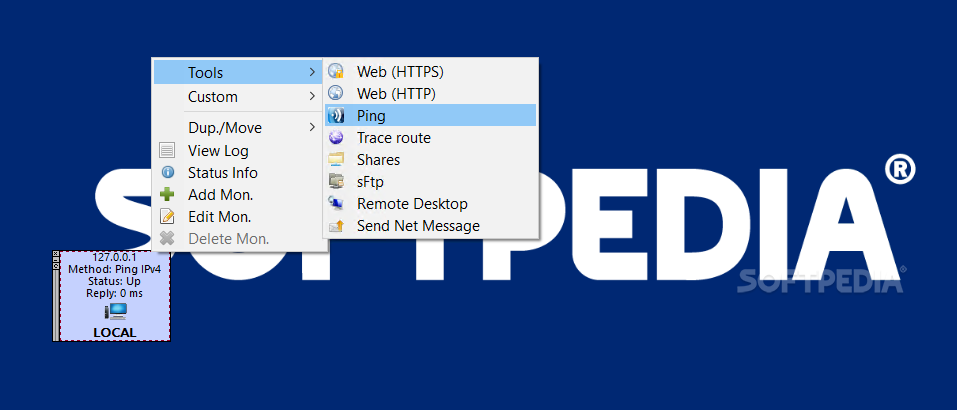The height and width of the screenshot is (410, 957).
Task: Click the Method: Ping IPv4 text
Action: [x=114, y=269]
